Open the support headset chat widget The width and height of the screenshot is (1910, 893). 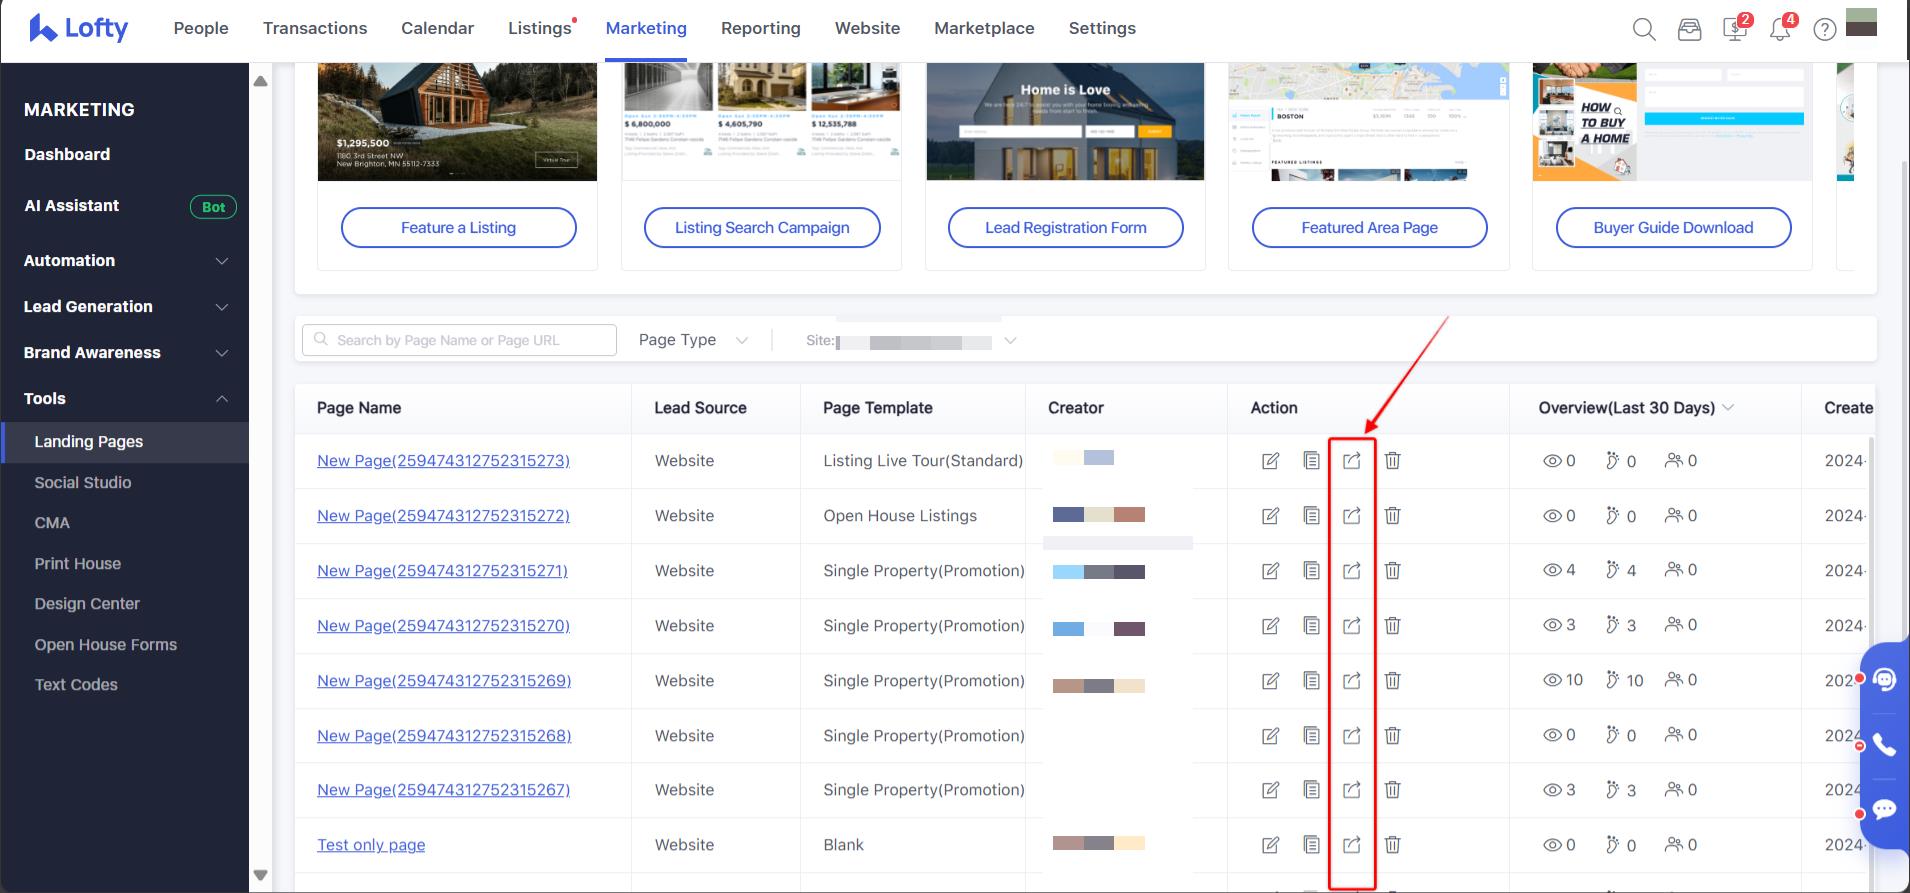point(1885,680)
